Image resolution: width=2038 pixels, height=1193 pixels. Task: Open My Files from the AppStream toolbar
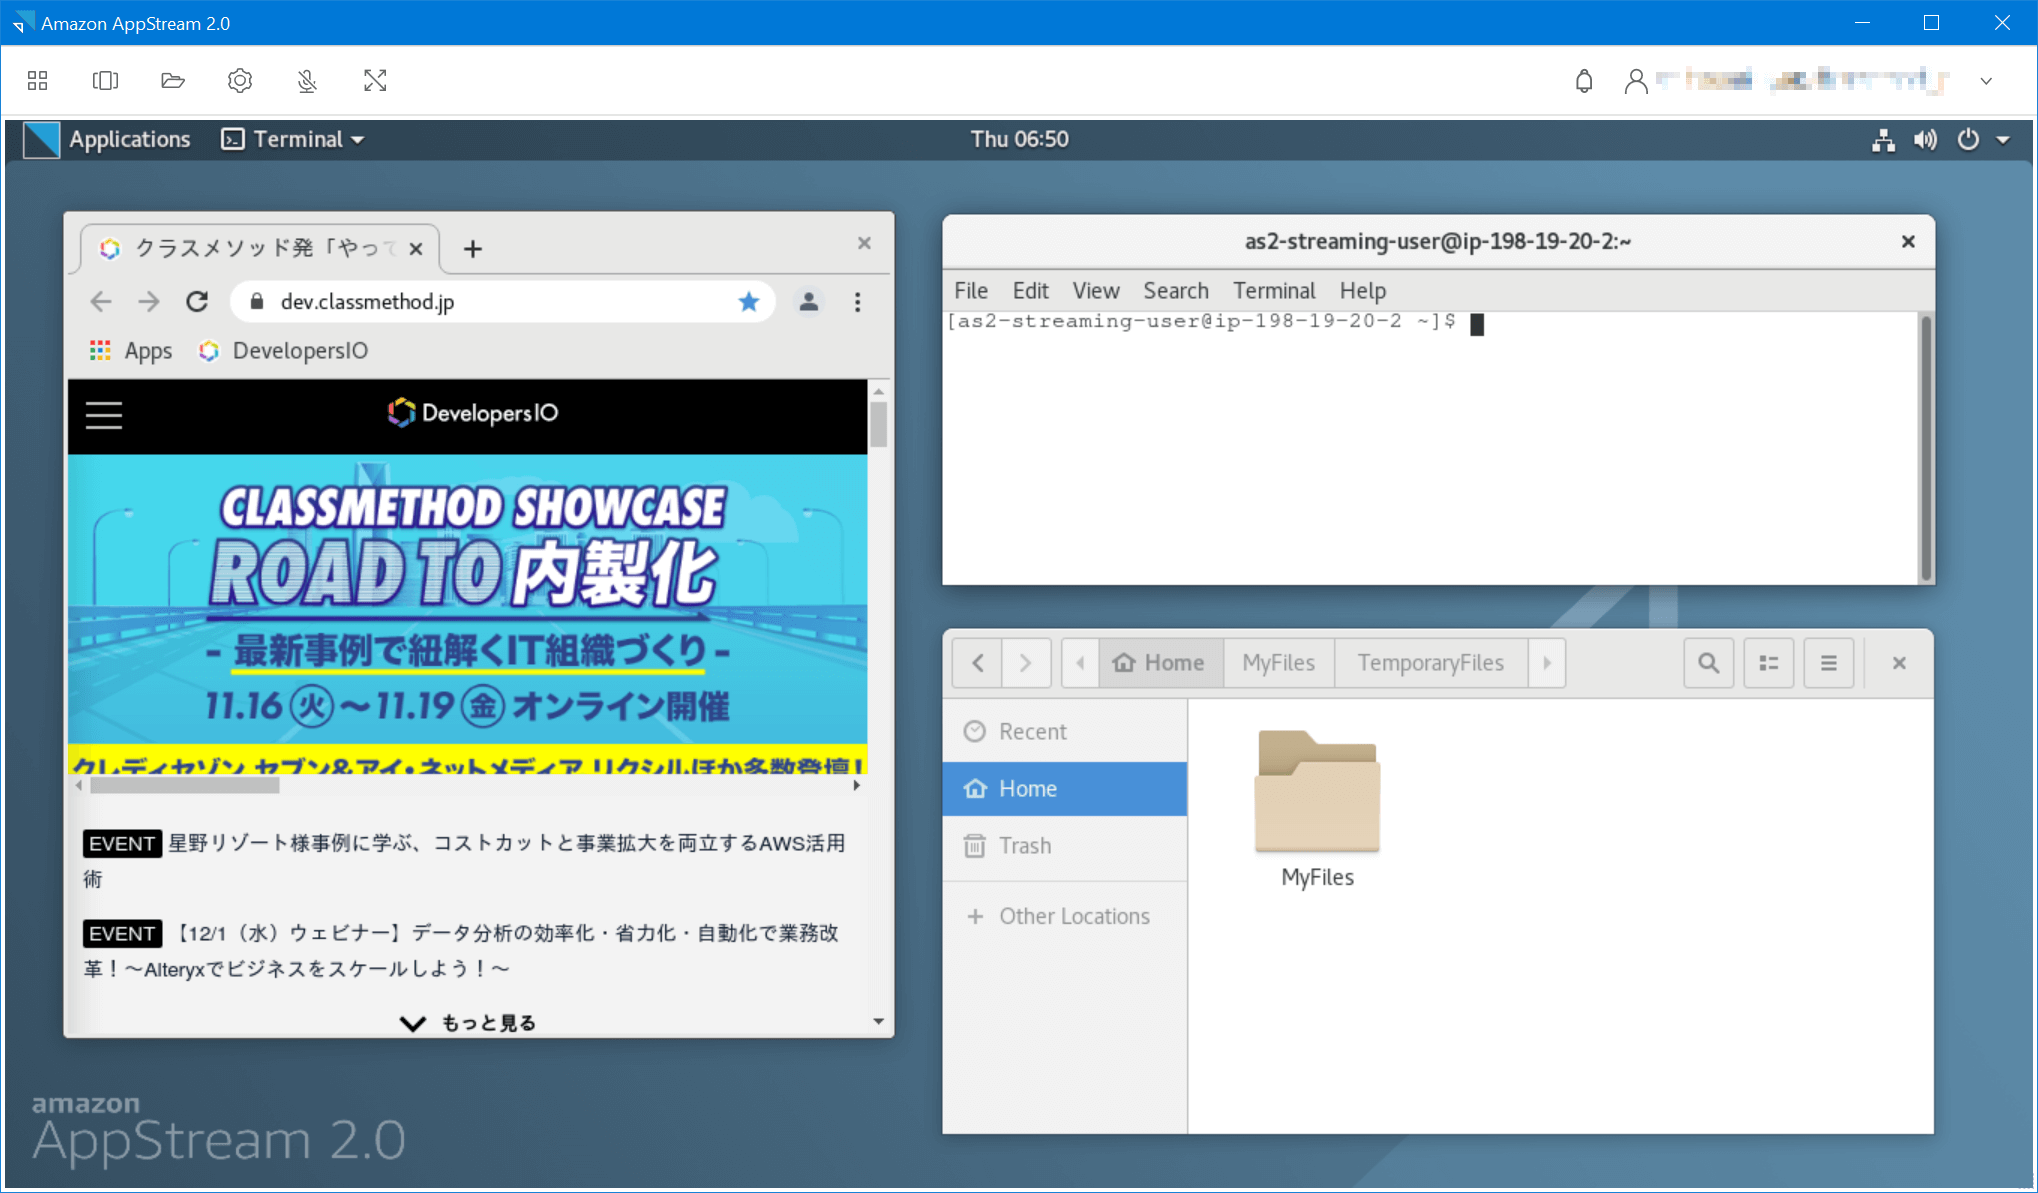tap(172, 80)
